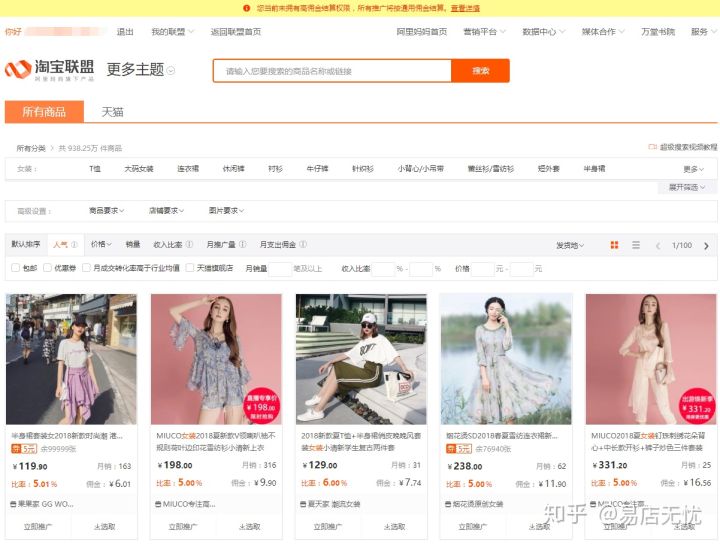
Task: Switch to list view layout icon
Action: point(636,245)
